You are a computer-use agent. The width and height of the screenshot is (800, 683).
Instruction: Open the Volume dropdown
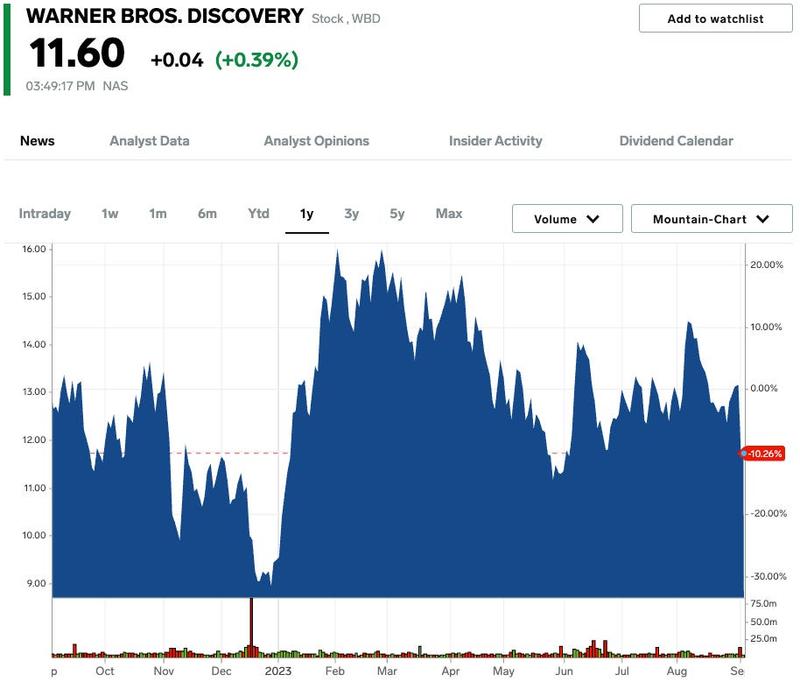tap(567, 219)
